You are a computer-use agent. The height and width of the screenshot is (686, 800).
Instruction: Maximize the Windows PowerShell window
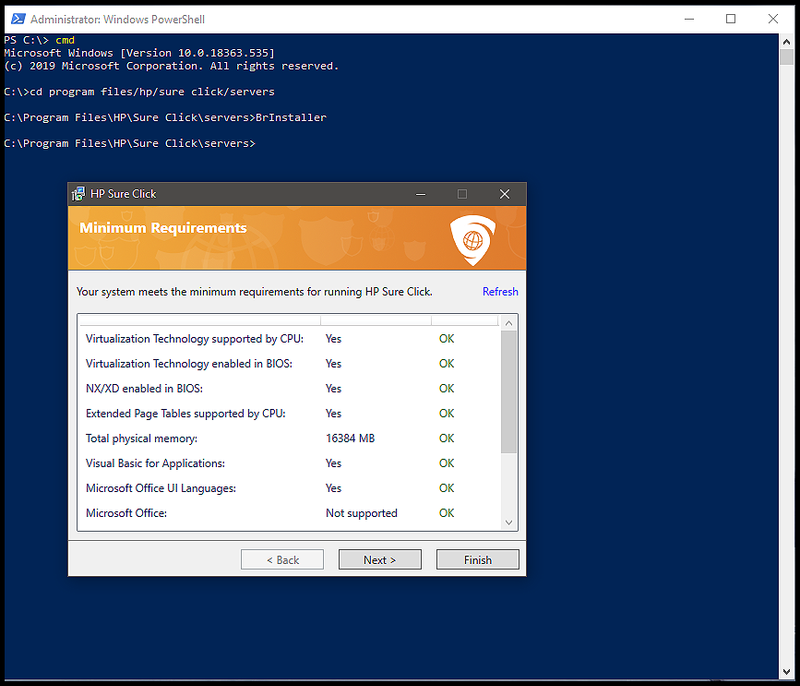pyautogui.click(x=731, y=19)
